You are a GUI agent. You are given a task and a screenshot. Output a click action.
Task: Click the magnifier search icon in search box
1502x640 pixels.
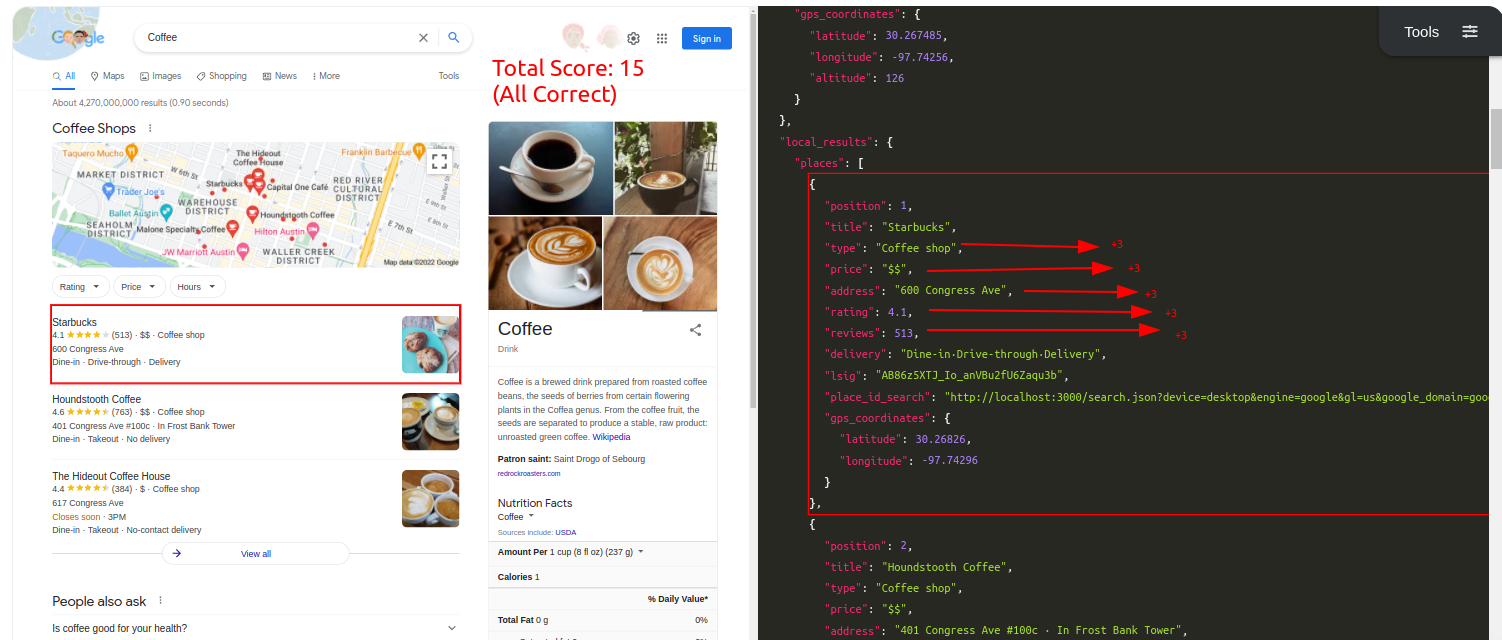(453, 37)
